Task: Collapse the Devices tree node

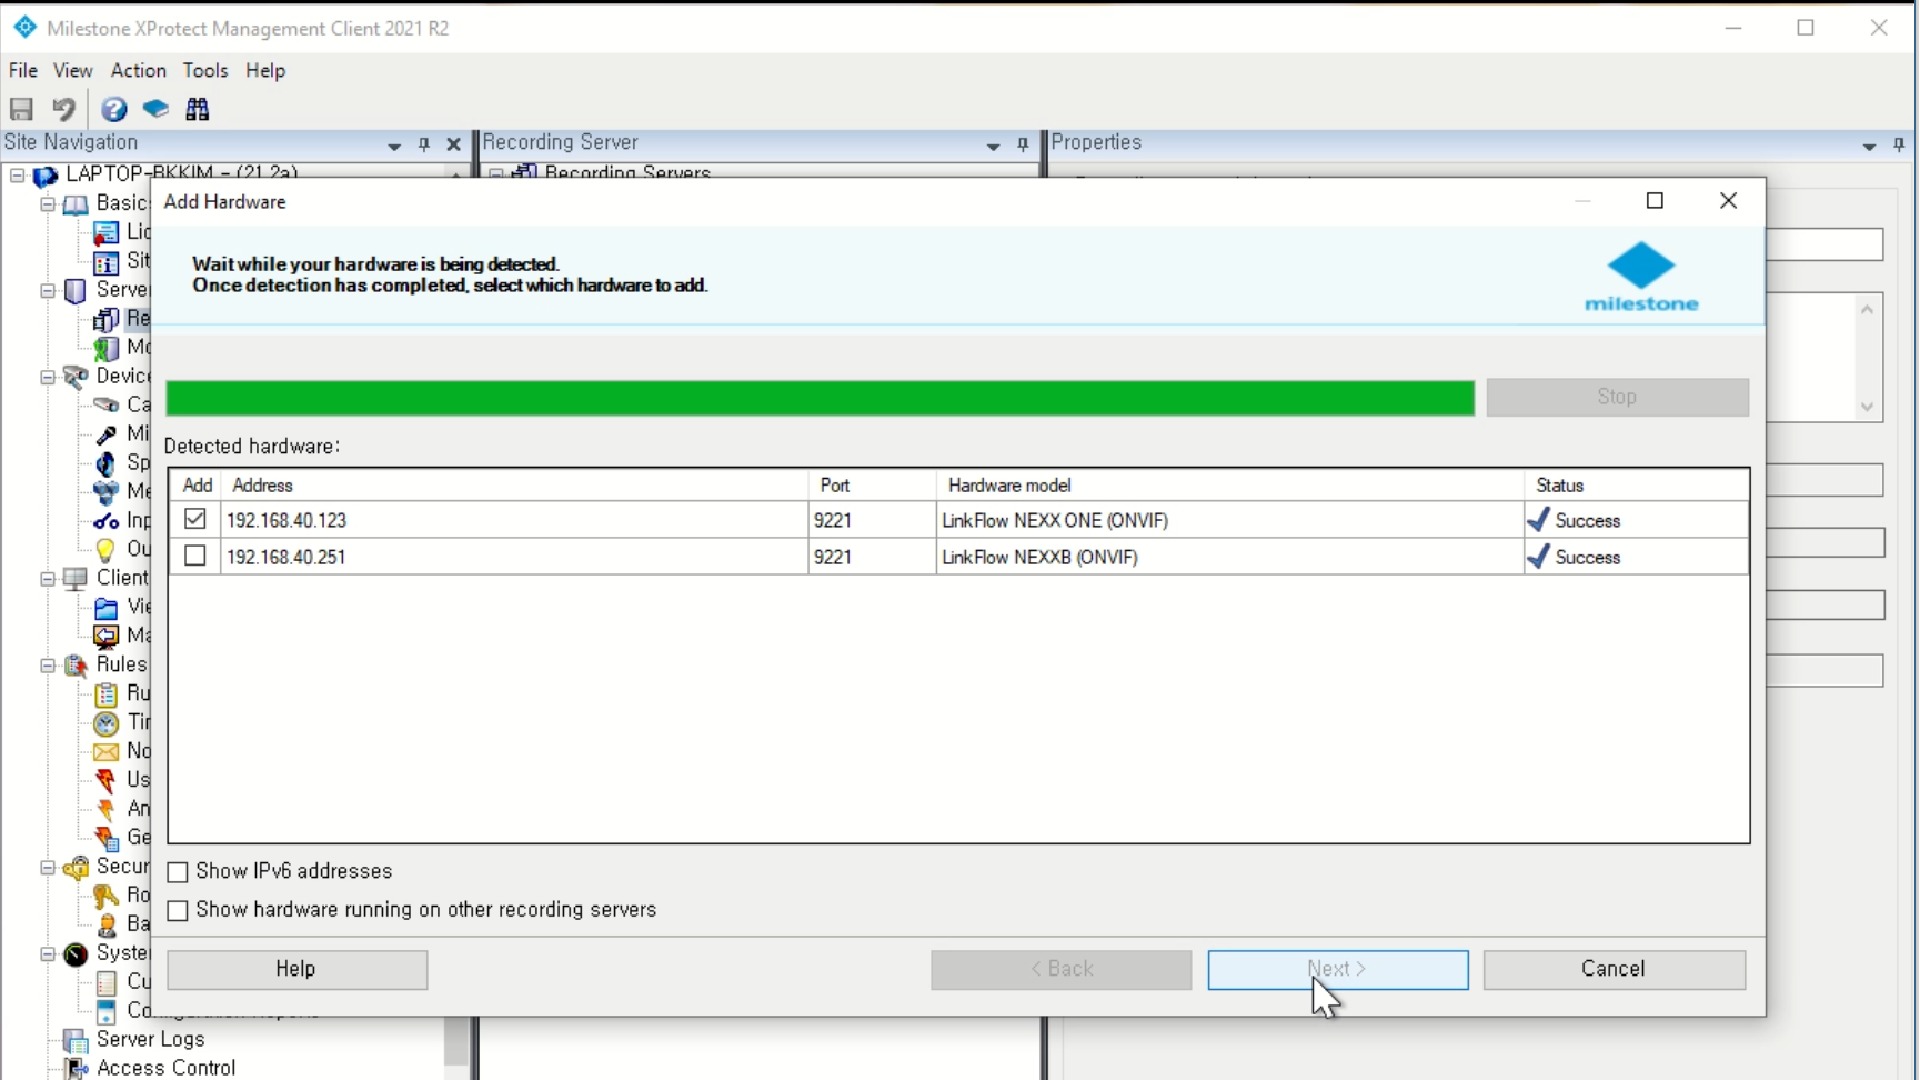Action: (x=47, y=377)
